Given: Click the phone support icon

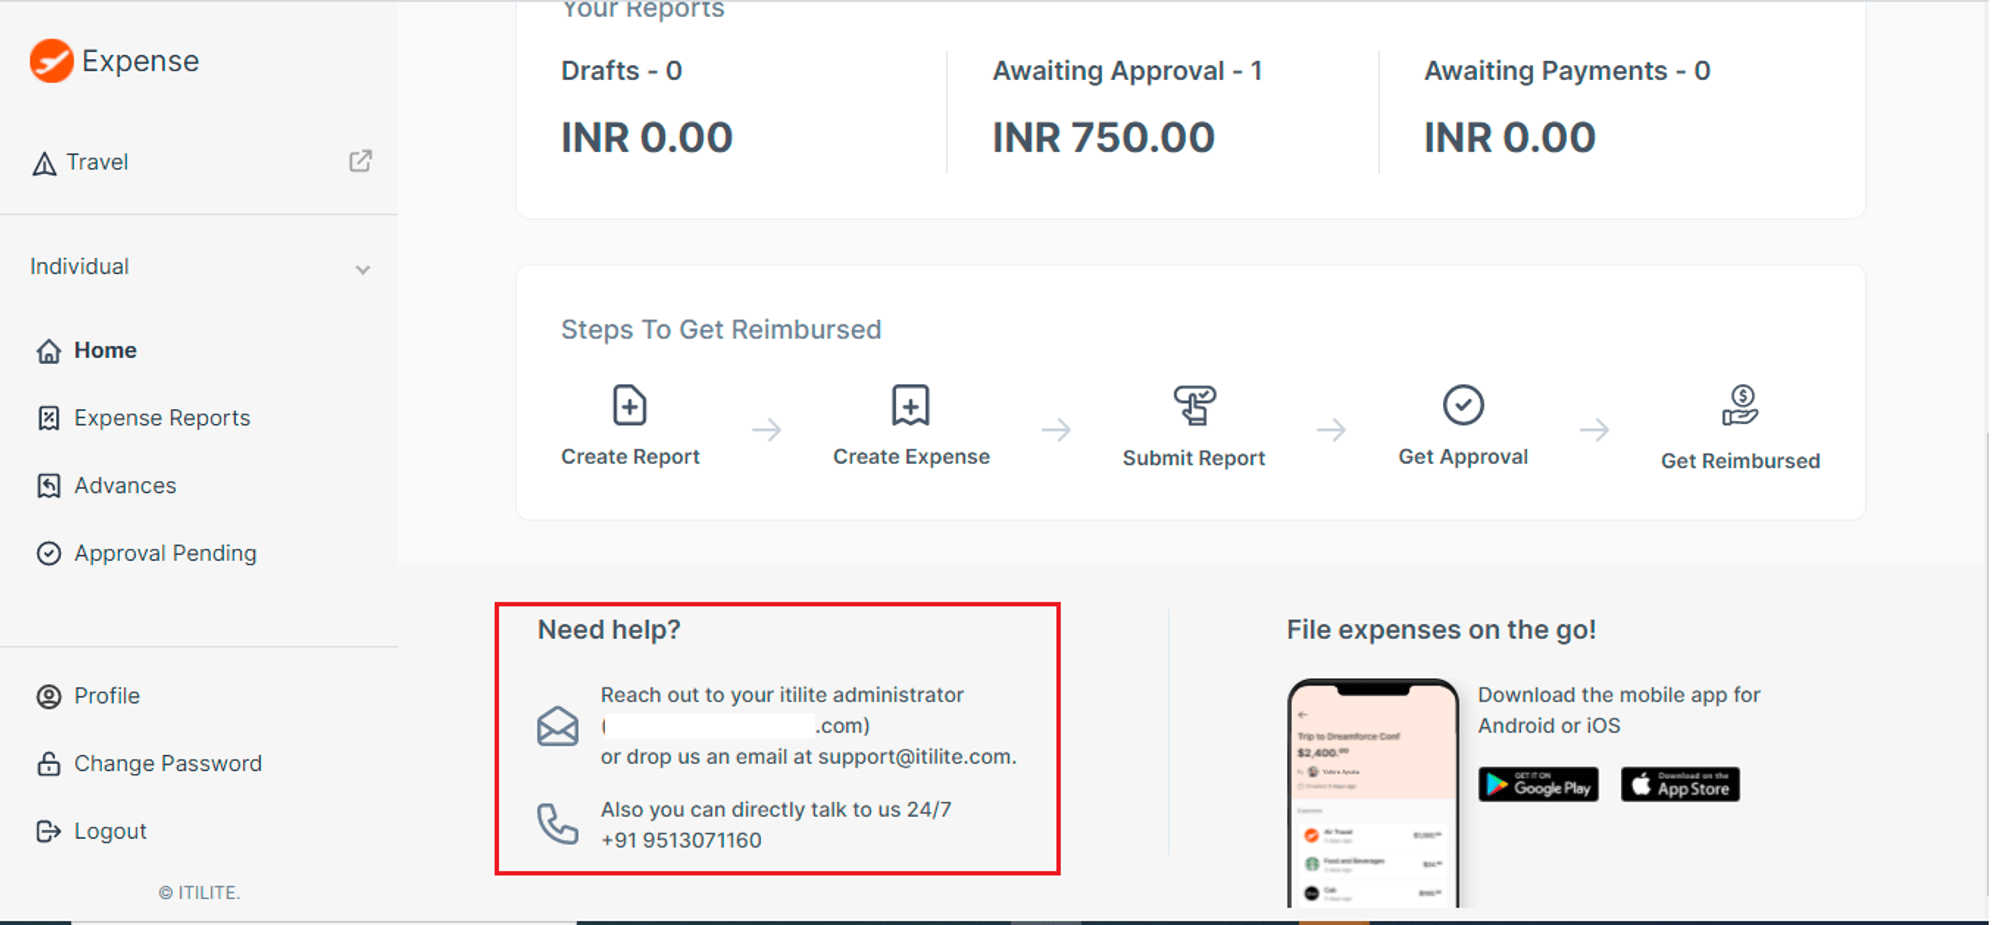Looking at the screenshot, I should (557, 824).
